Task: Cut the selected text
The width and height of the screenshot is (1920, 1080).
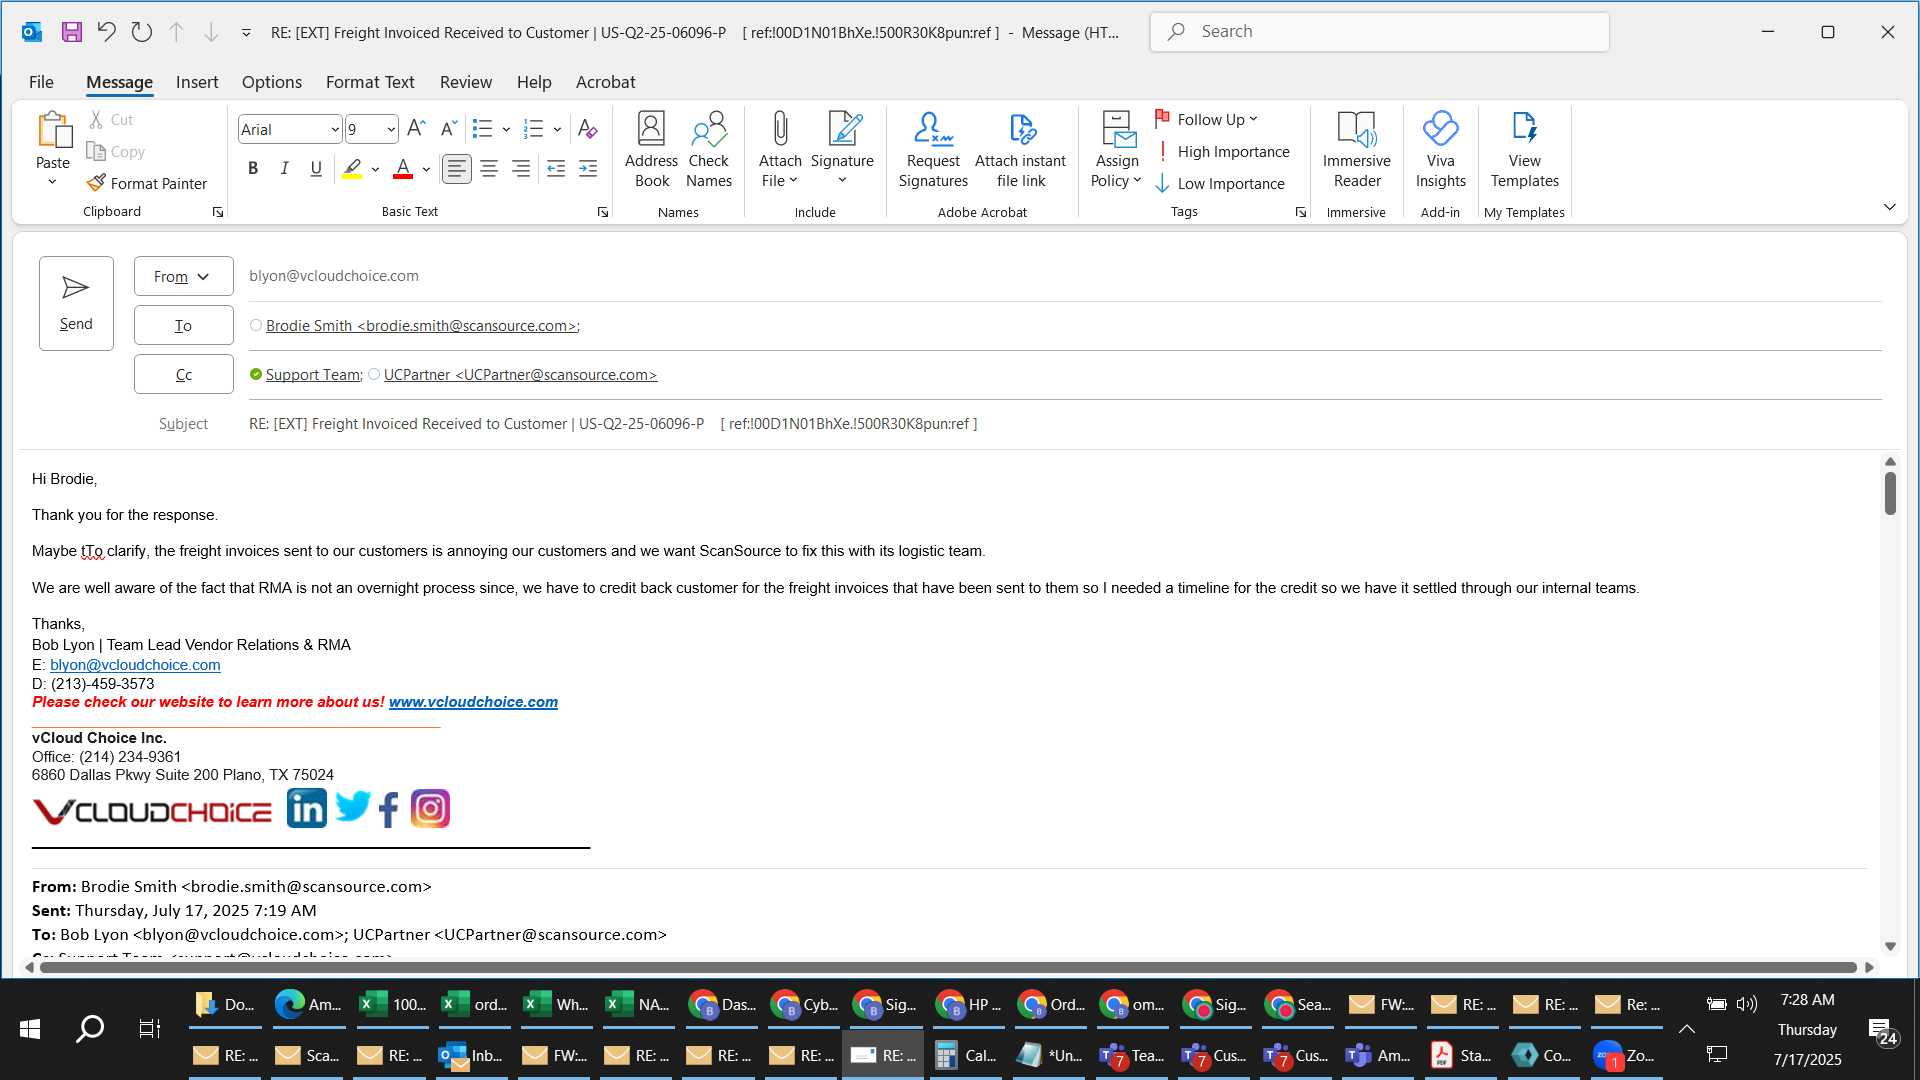Action: pyautogui.click(x=111, y=119)
